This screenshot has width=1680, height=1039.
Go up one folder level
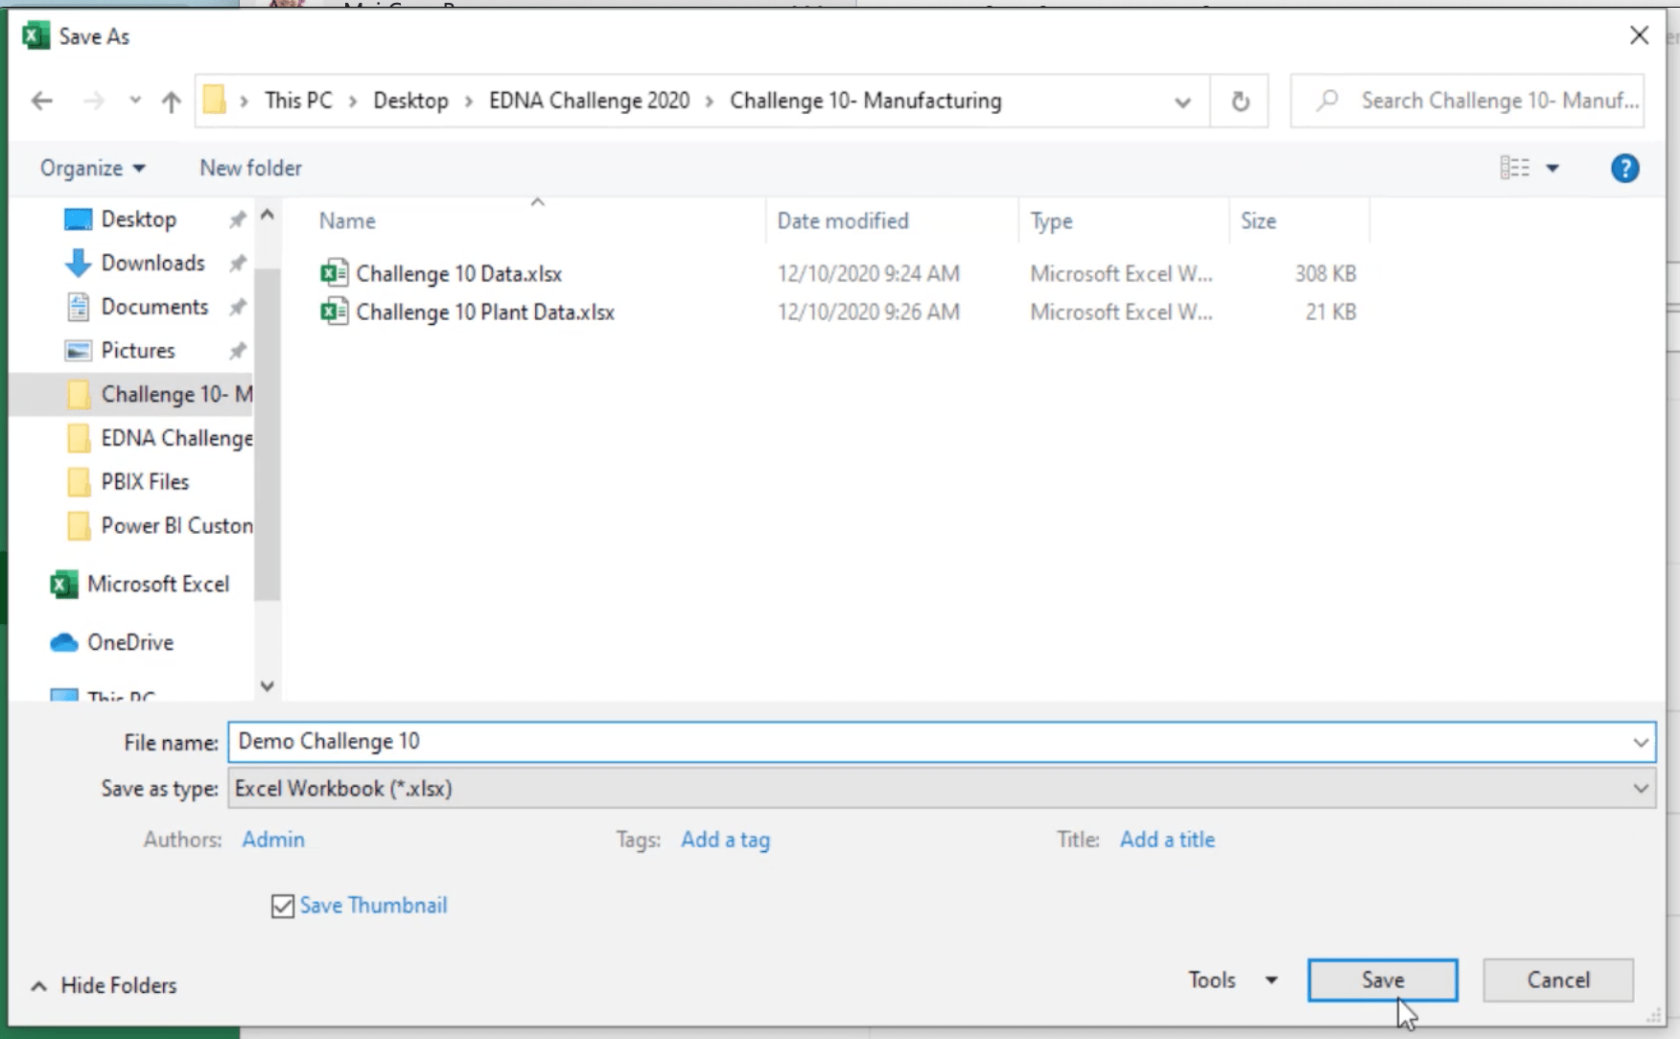pyautogui.click(x=171, y=101)
